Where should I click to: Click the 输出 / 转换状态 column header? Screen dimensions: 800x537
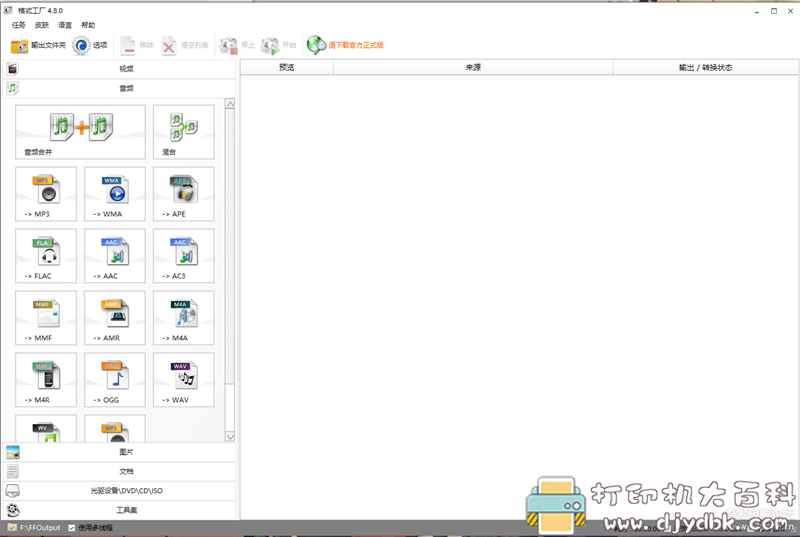pos(706,67)
